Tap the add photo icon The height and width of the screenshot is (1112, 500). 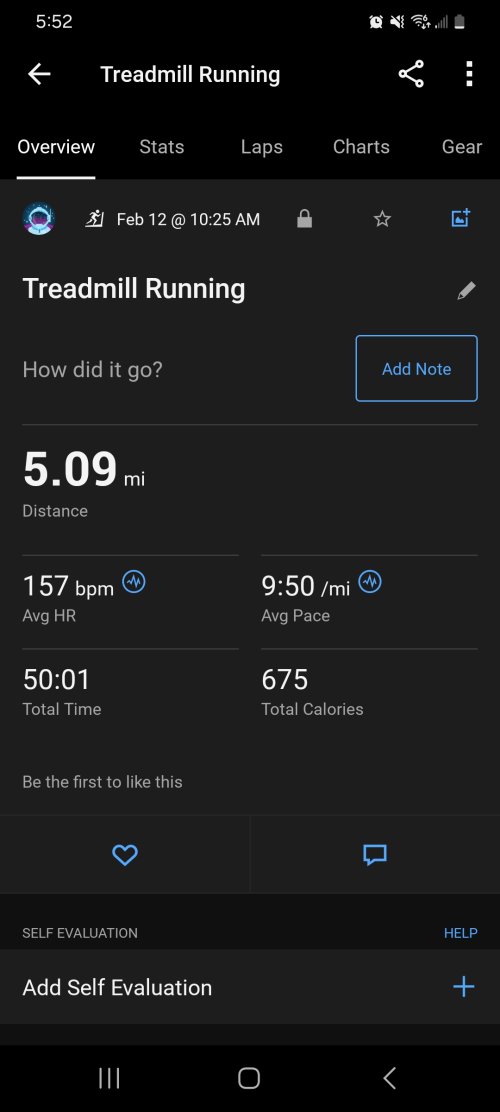point(461,218)
